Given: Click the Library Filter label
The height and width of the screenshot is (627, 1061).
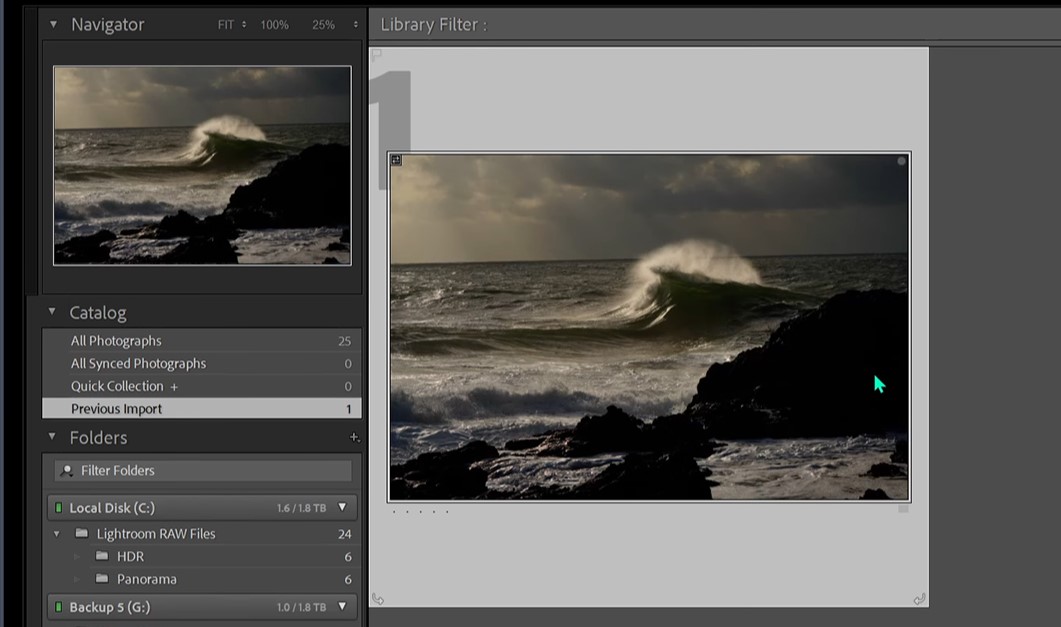Looking at the screenshot, I should [434, 25].
